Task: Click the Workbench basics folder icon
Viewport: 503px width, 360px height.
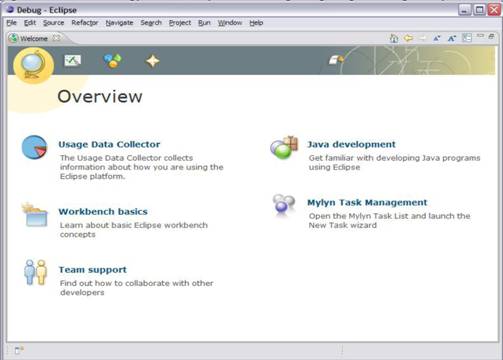Action: pyautogui.click(x=35, y=215)
